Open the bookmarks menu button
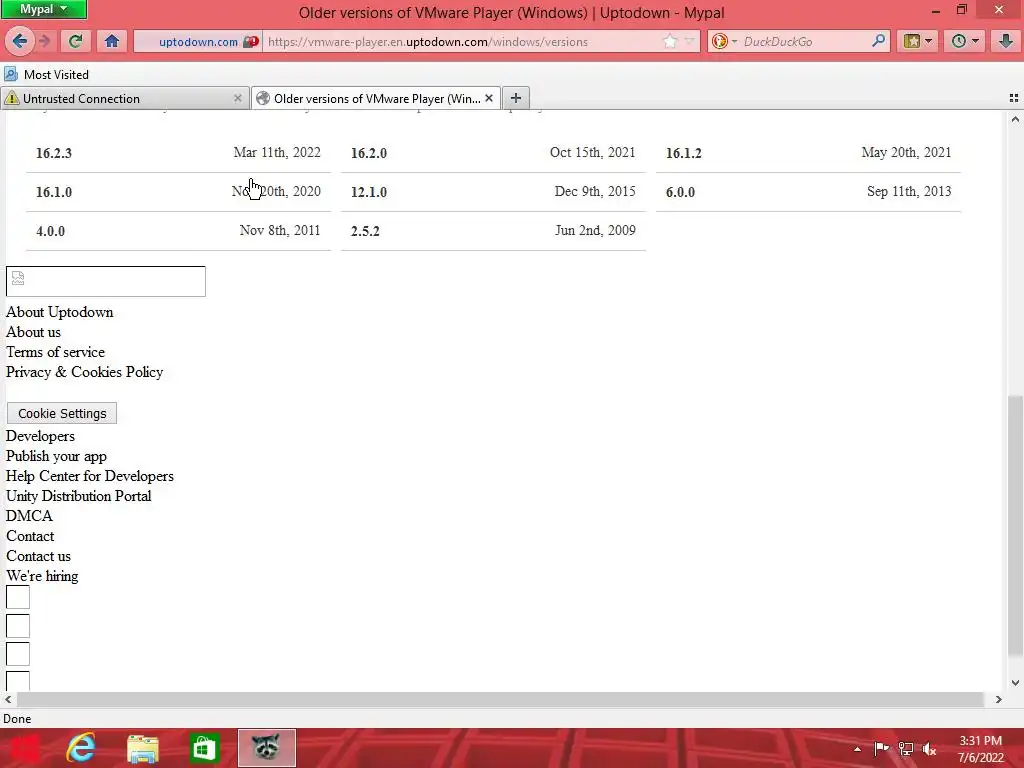This screenshot has width=1024, height=768. click(x=918, y=41)
